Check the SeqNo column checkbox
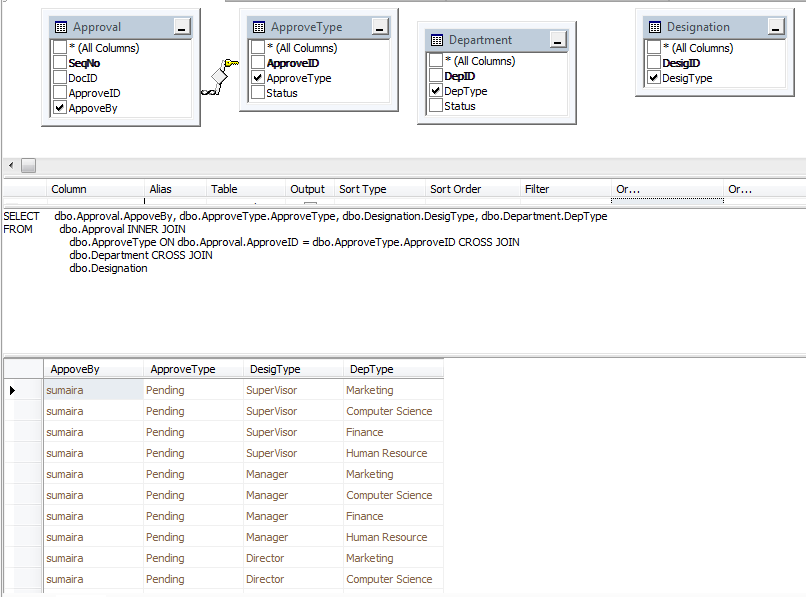The width and height of the screenshot is (806, 597). [60, 63]
